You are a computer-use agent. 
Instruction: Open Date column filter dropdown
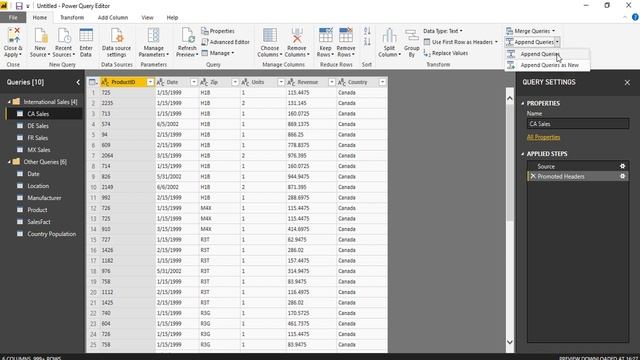[x=194, y=82]
